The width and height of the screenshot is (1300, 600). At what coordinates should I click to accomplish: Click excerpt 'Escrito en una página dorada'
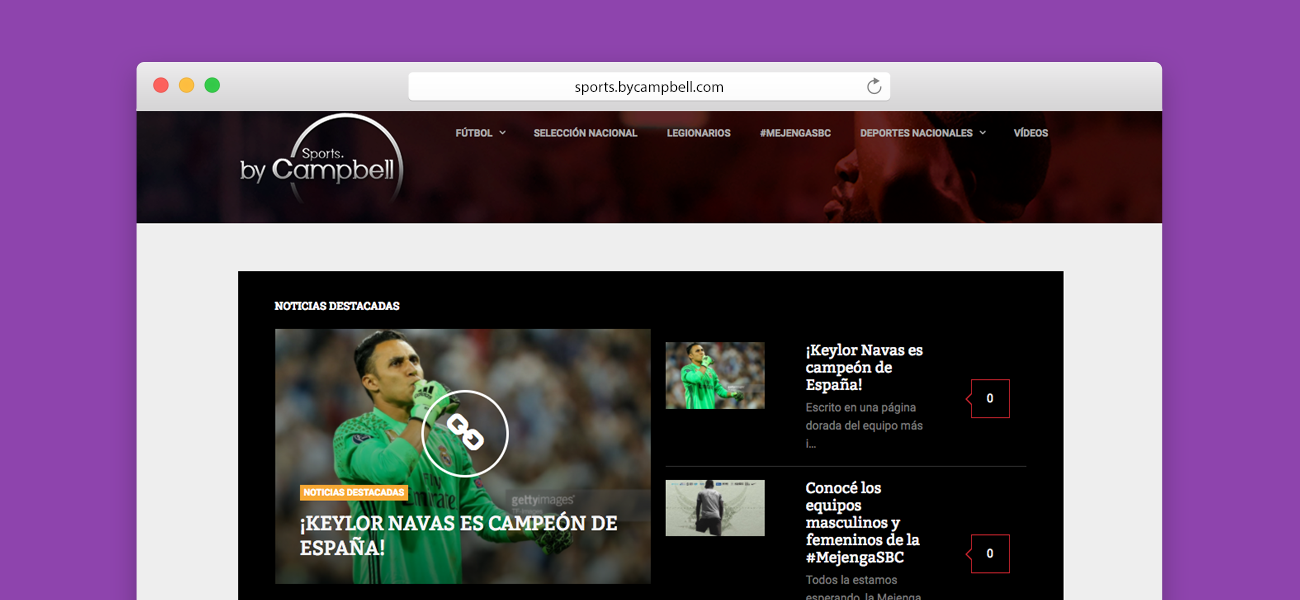pyautogui.click(x=864, y=425)
